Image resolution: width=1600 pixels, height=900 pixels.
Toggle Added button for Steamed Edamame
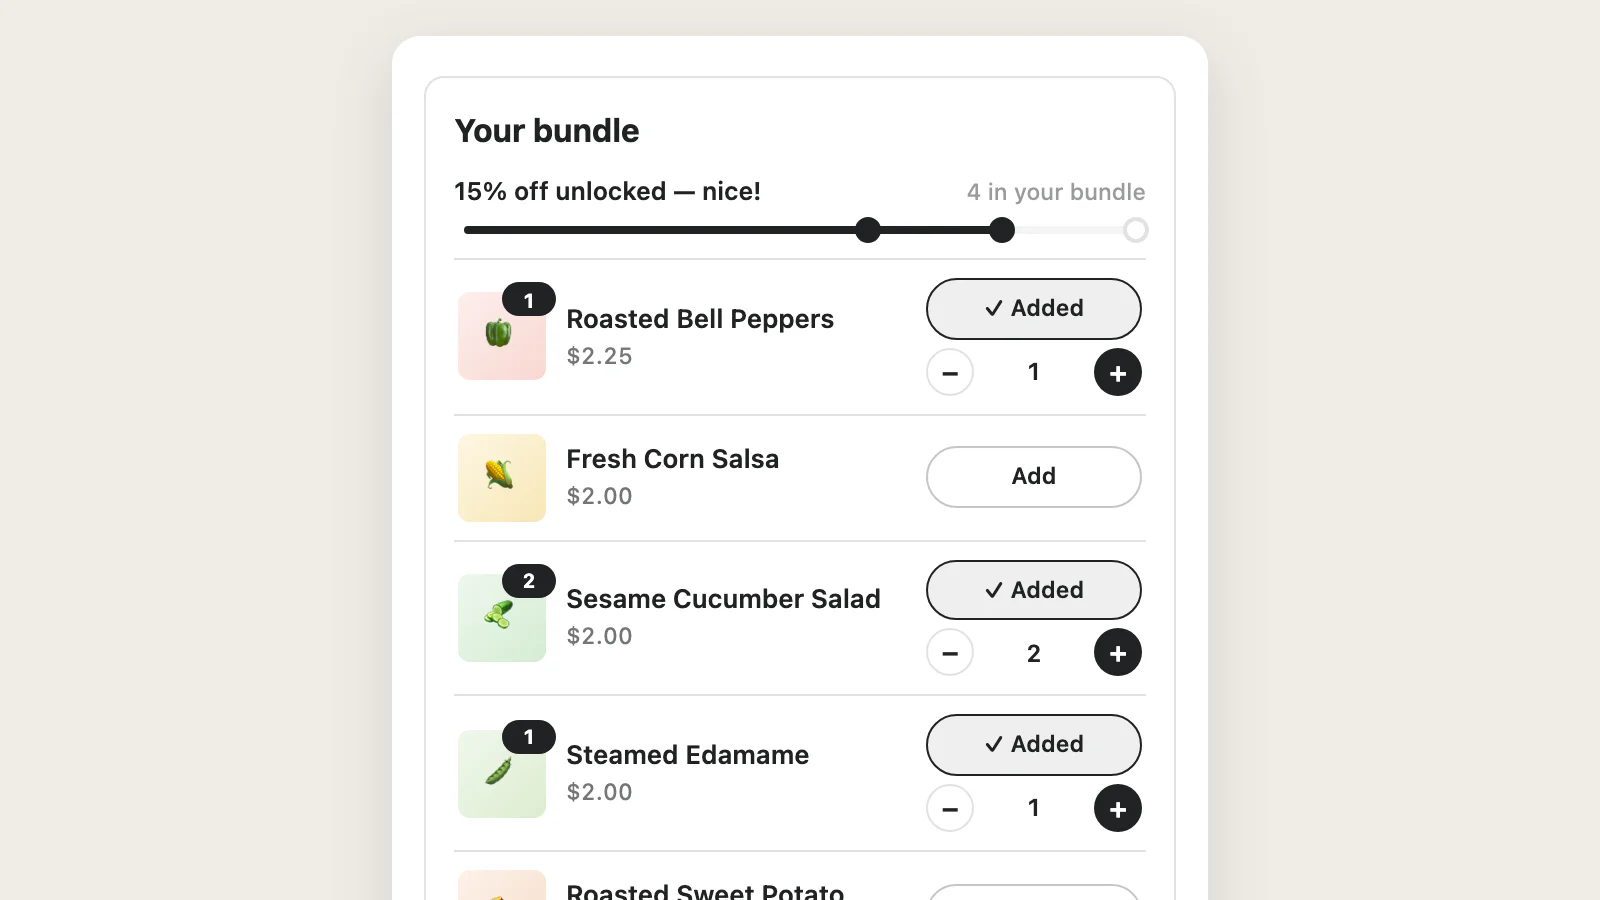tap(1034, 745)
